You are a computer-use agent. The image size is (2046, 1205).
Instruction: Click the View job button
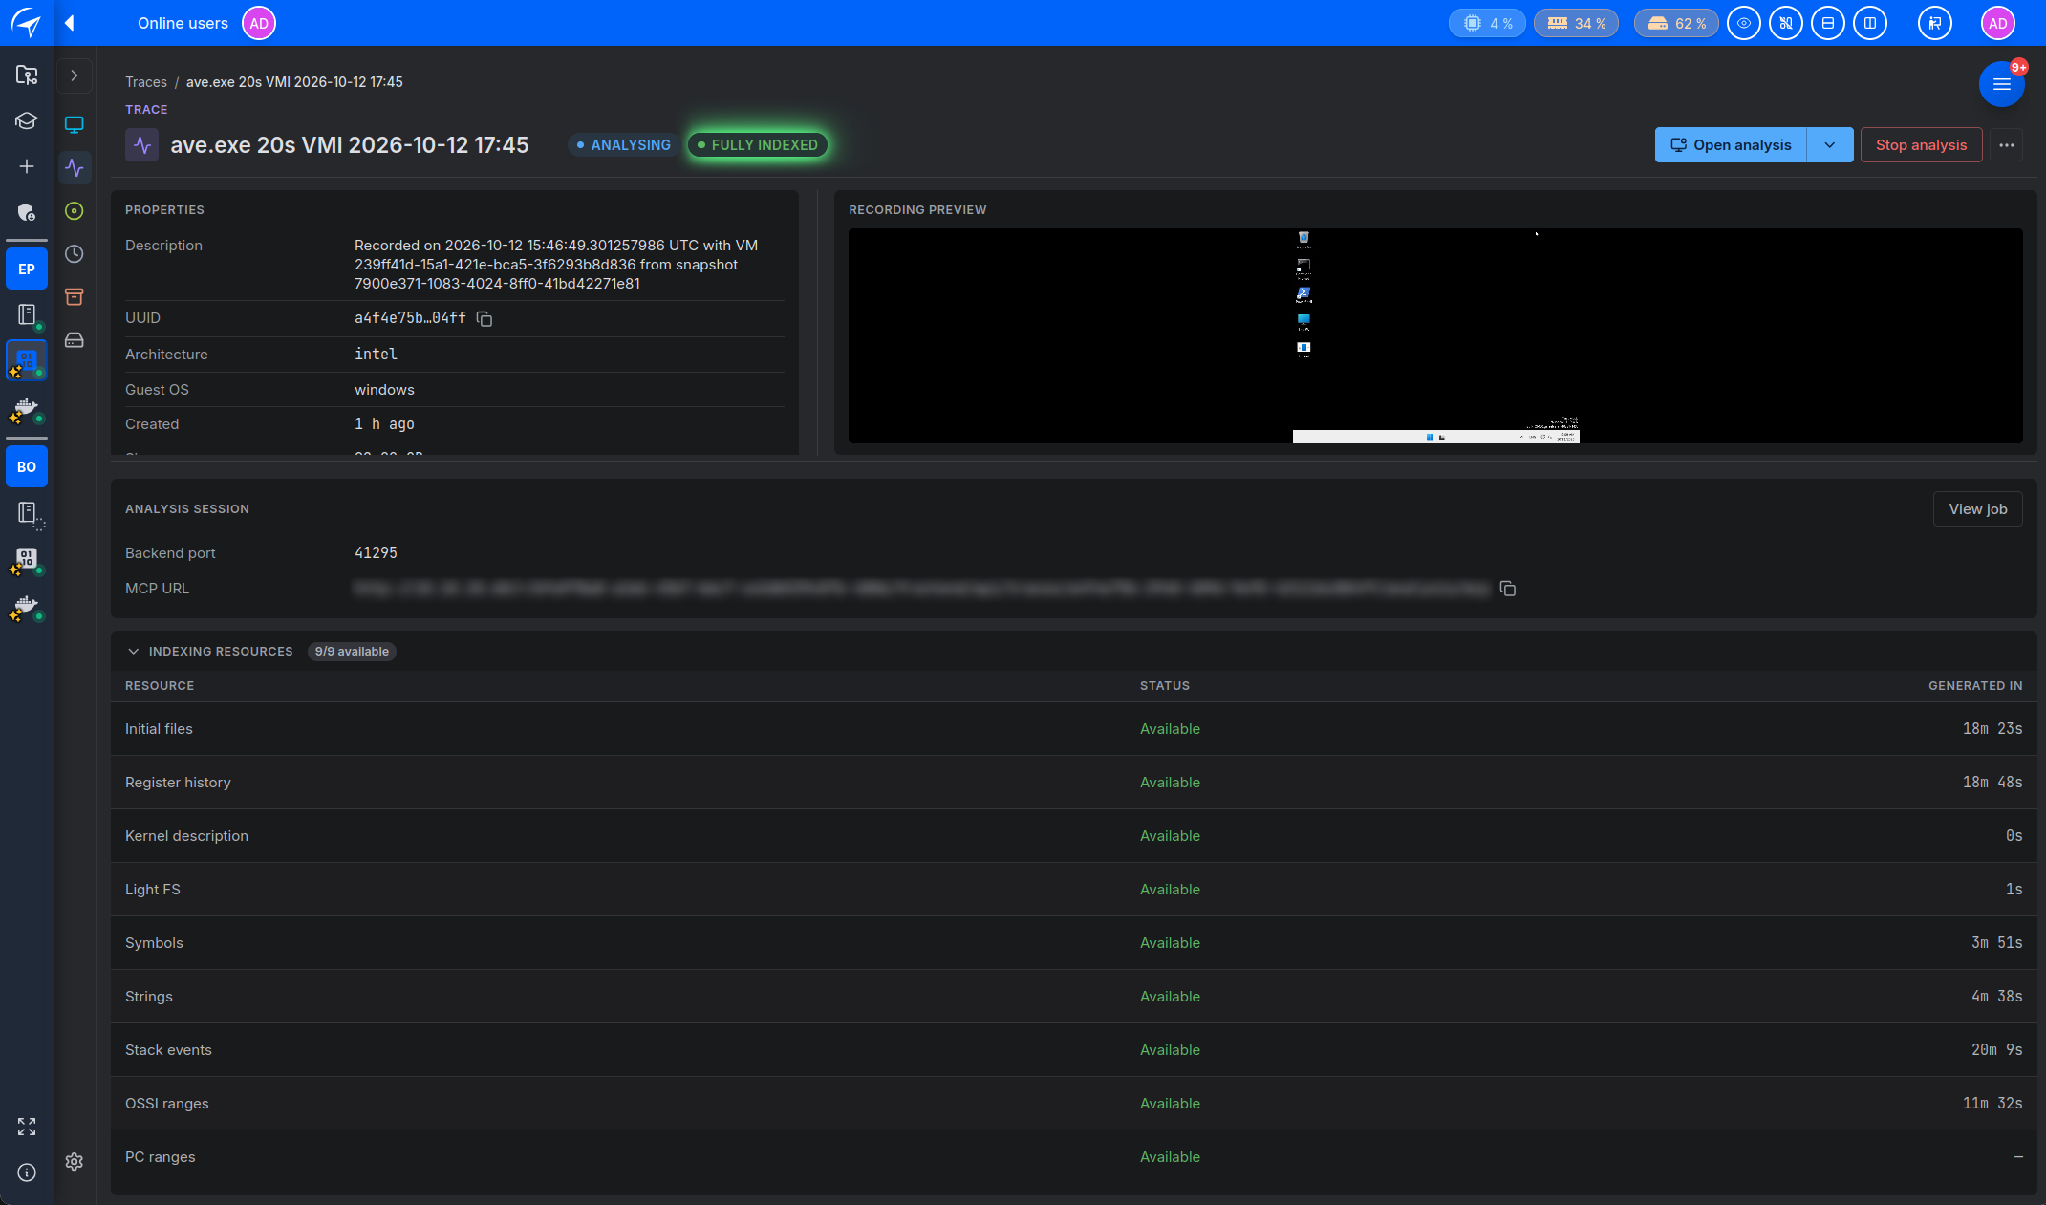coord(1978,509)
